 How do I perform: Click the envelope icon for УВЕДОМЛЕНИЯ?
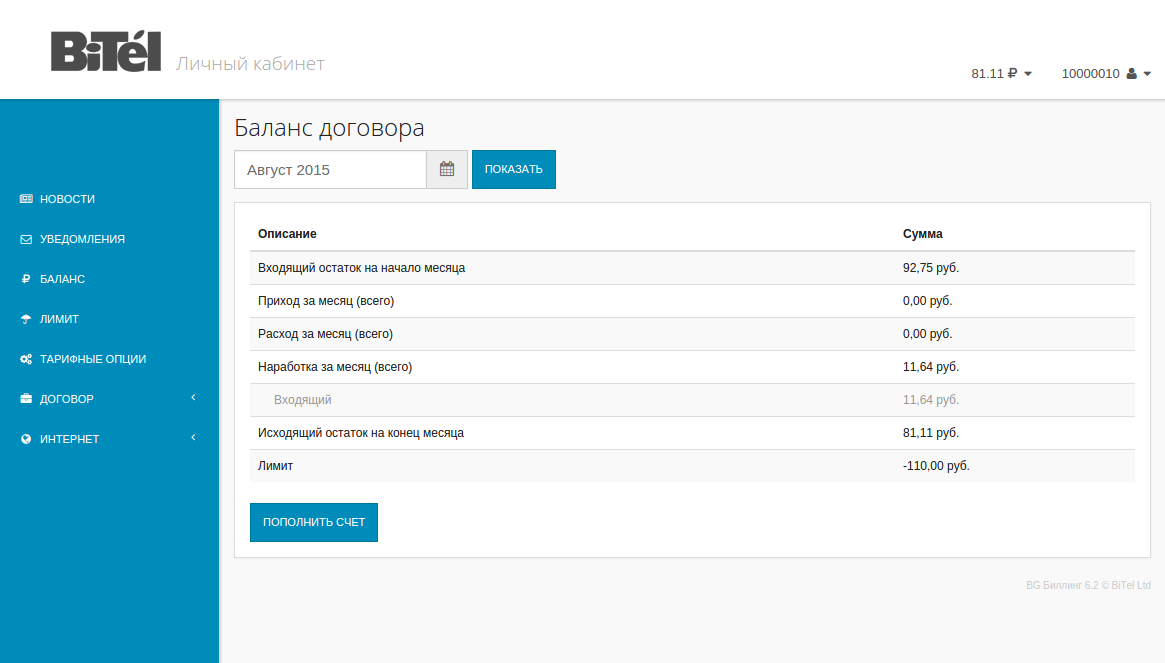pos(24,239)
